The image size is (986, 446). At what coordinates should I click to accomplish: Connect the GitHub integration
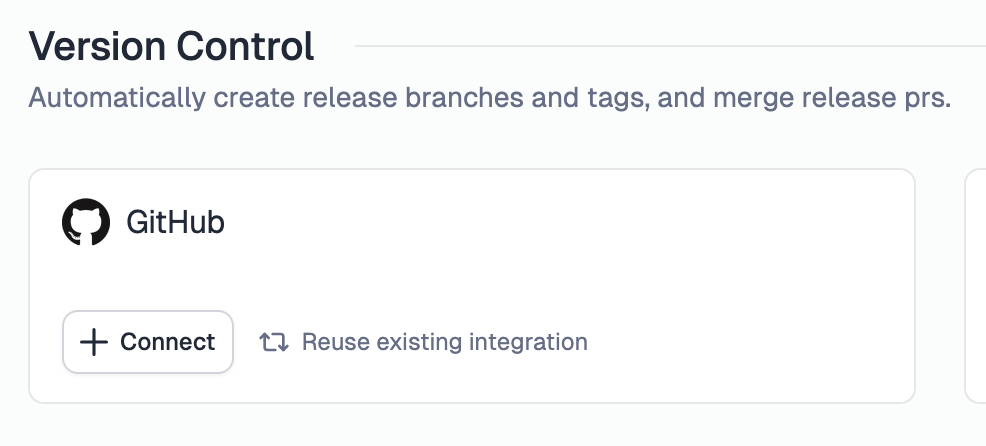tap(148, 342)
